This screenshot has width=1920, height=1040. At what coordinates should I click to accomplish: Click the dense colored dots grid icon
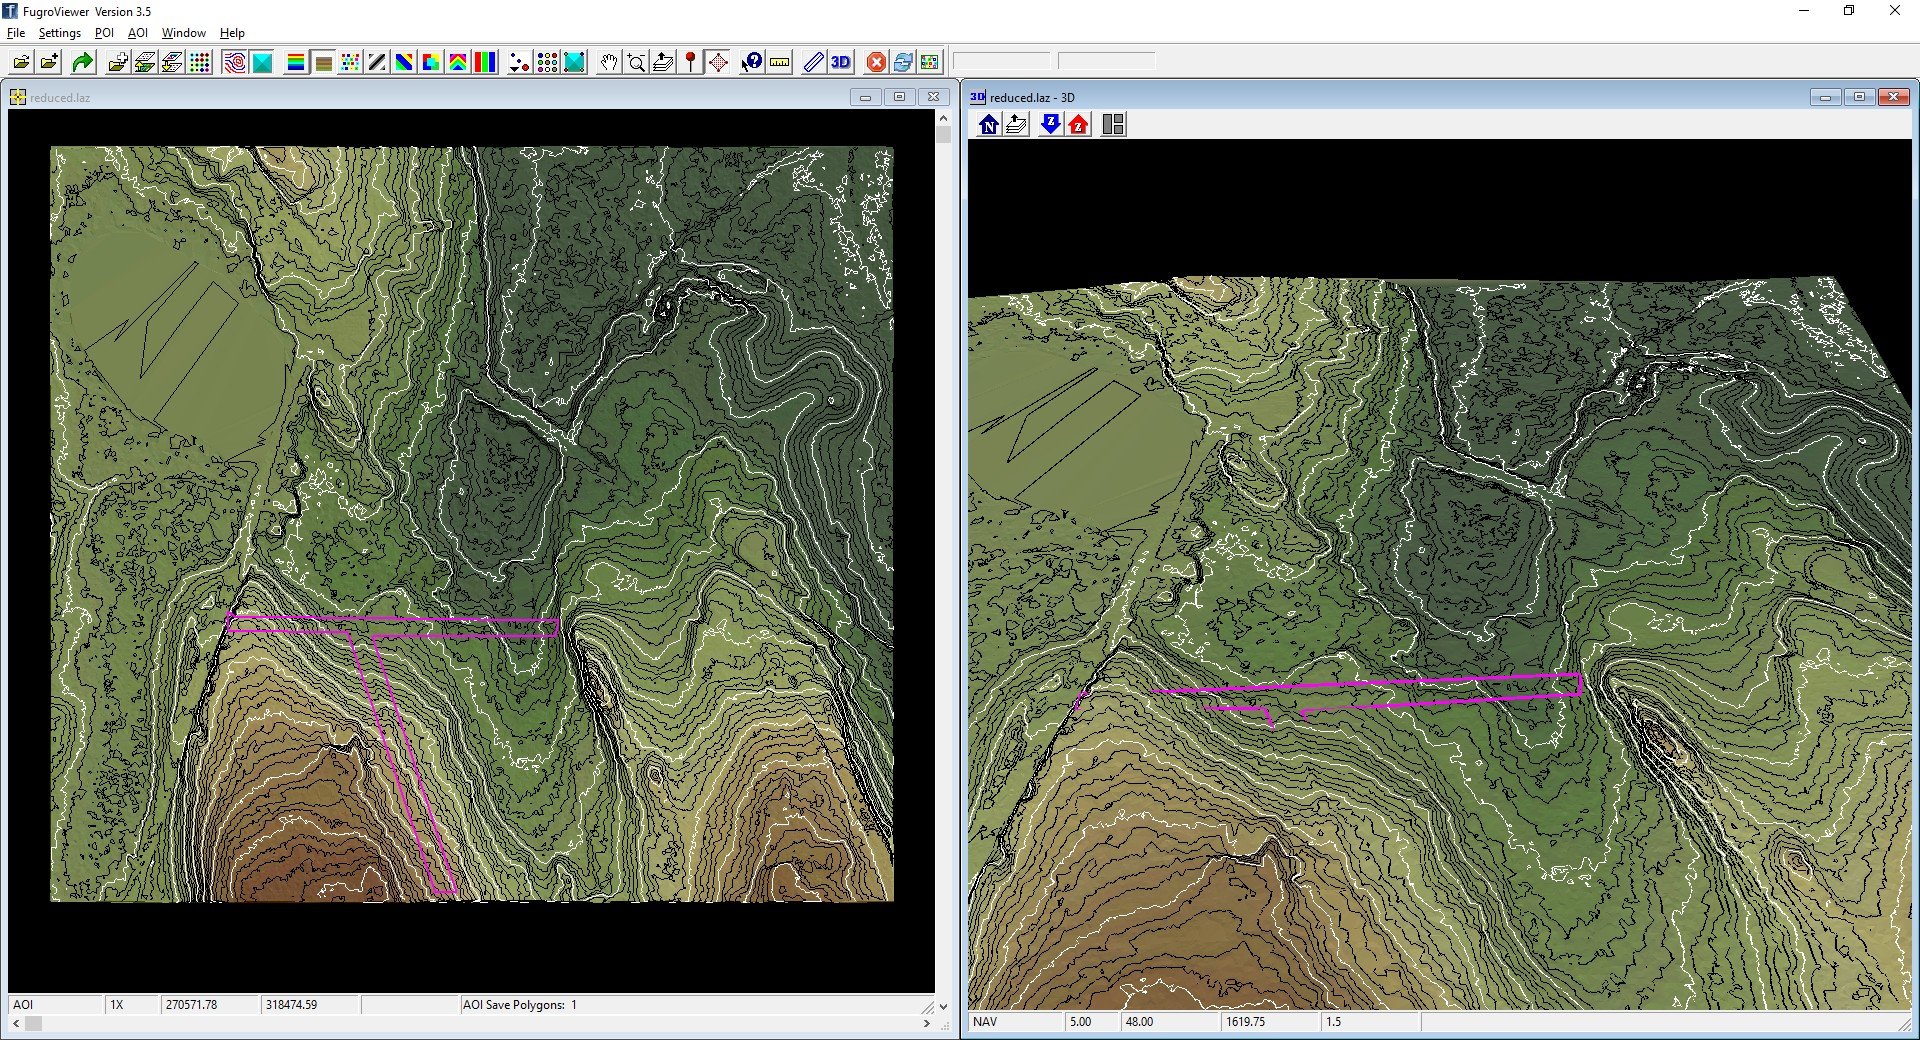(547, 62)
